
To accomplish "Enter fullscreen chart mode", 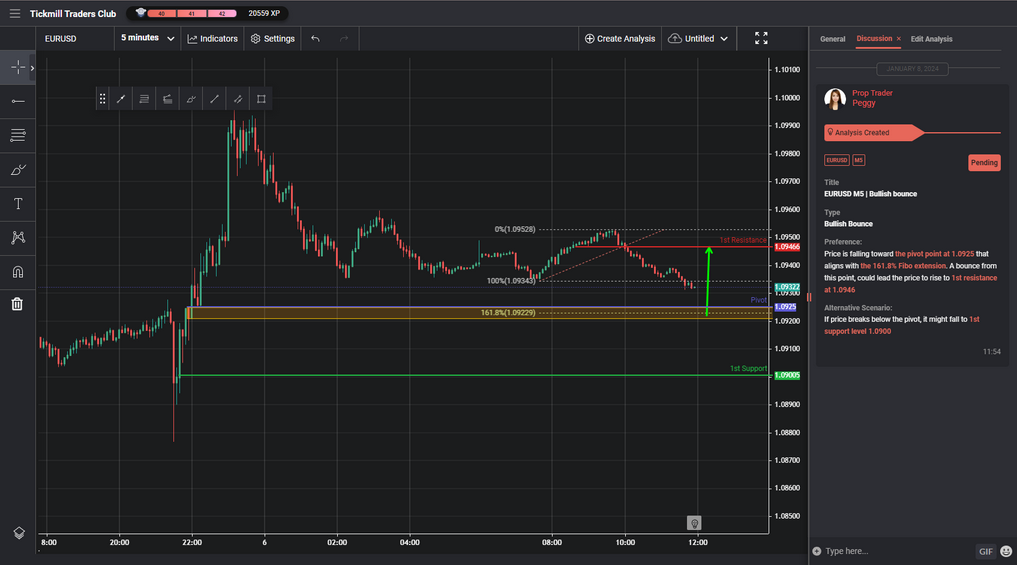I will [761, 38].
